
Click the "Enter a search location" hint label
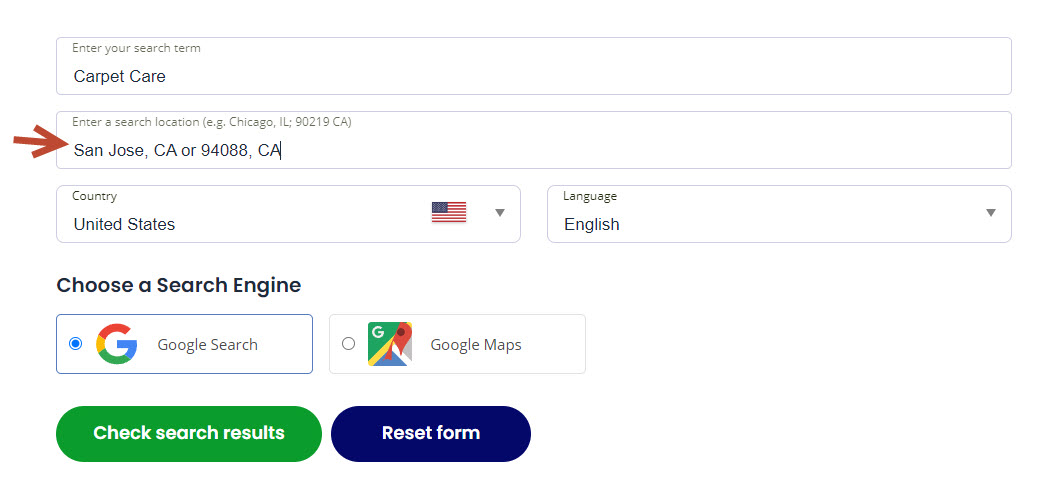tap(211, 122)
